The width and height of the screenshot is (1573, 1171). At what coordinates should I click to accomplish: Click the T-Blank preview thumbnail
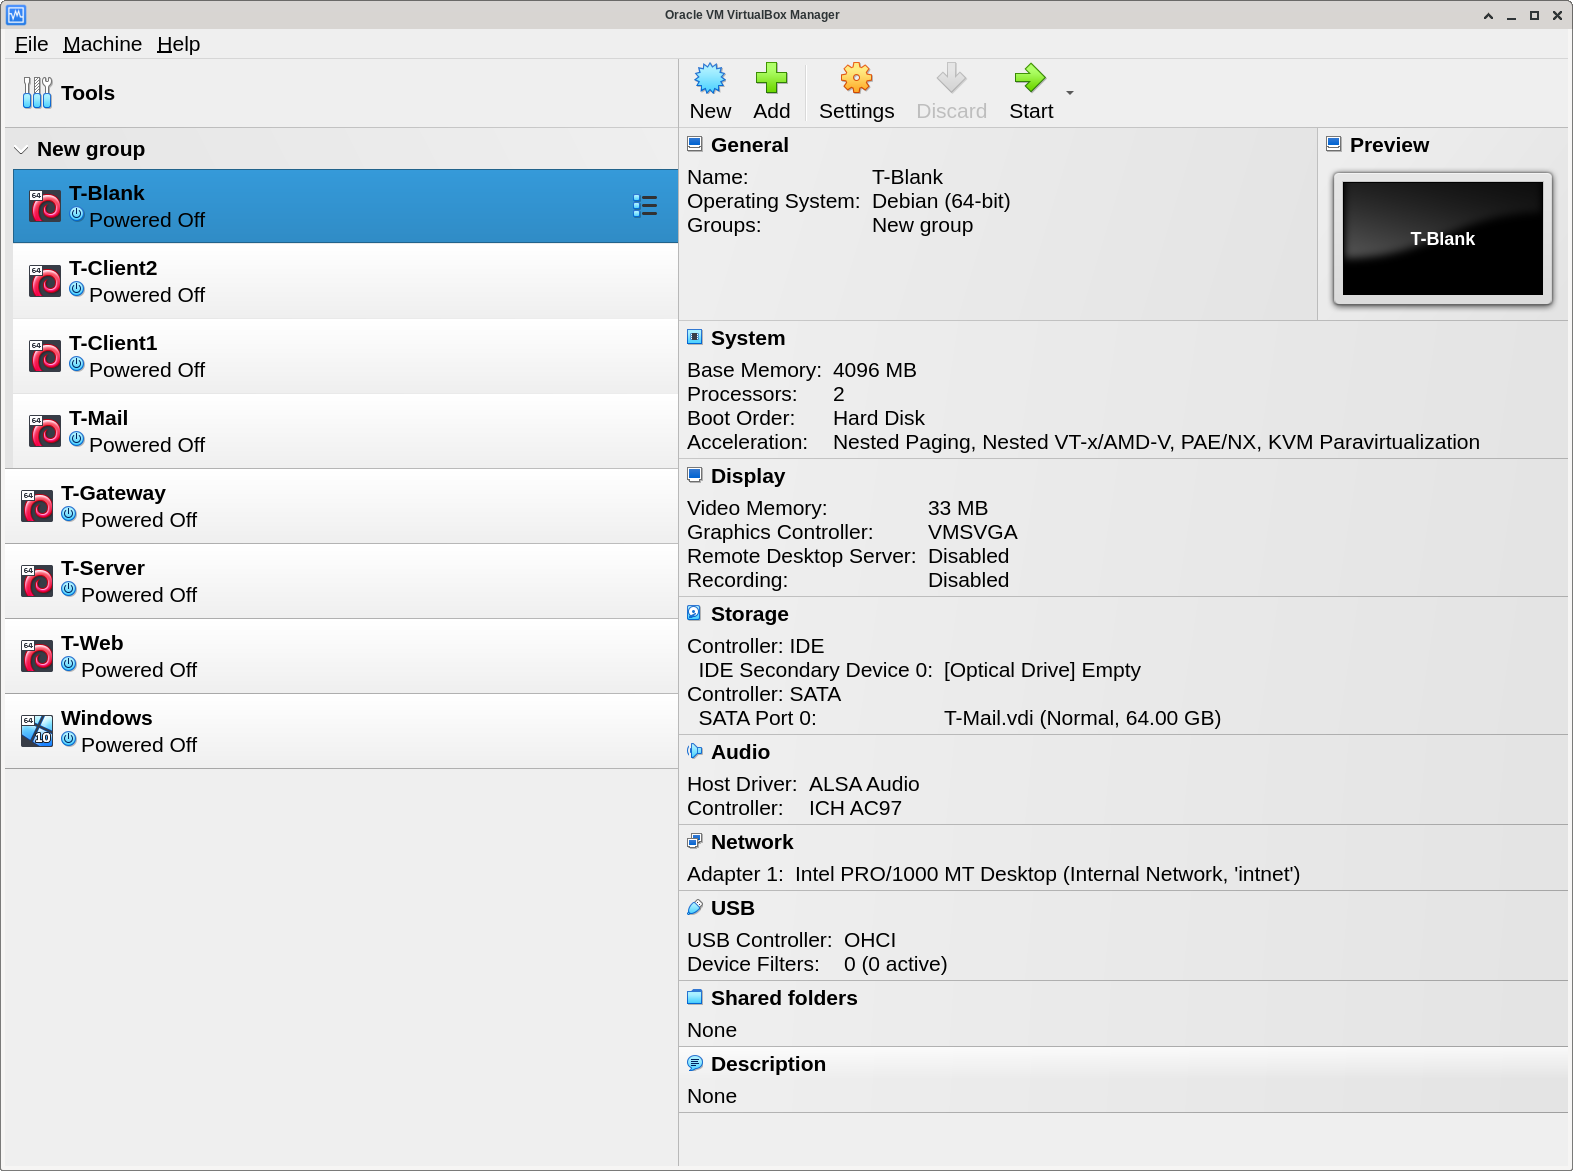pos(1442,238)
